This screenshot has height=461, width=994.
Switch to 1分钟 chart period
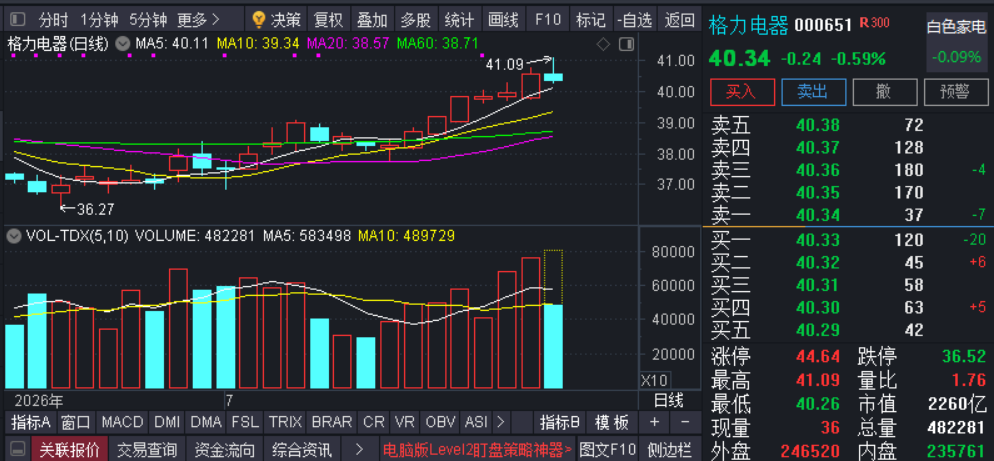(x=100, y=20)
